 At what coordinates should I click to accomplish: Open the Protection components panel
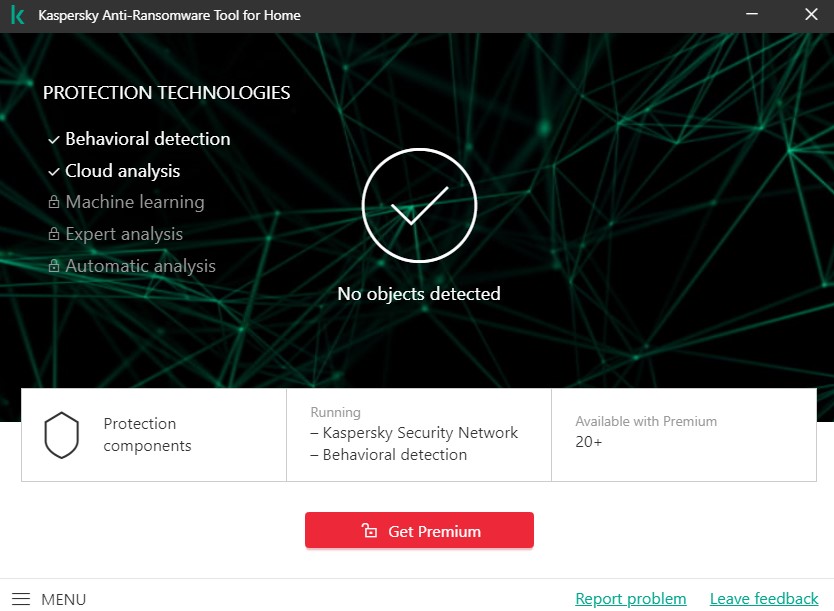coord(154,435)
